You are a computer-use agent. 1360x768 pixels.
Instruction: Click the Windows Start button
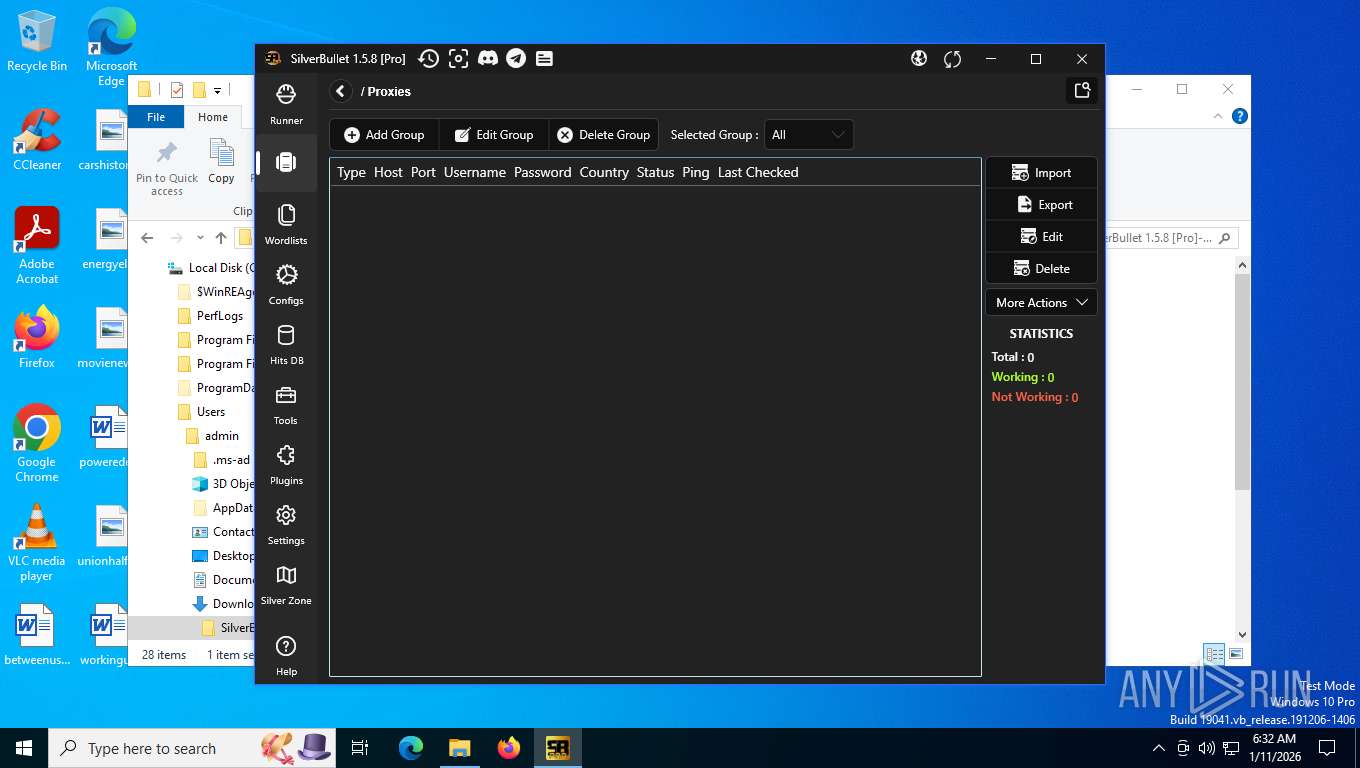pos(24,748)
